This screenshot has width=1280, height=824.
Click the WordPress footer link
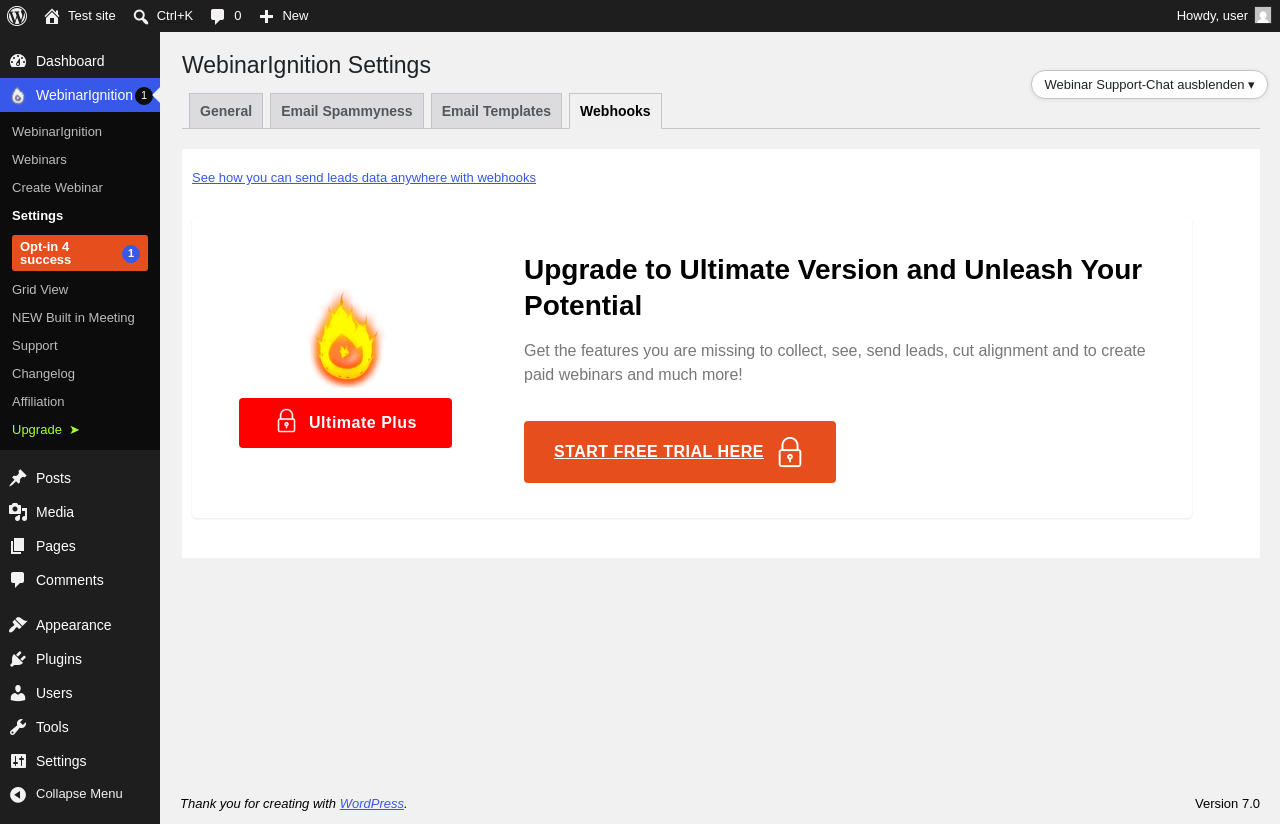pyautogui.click(x=372, y=804)
